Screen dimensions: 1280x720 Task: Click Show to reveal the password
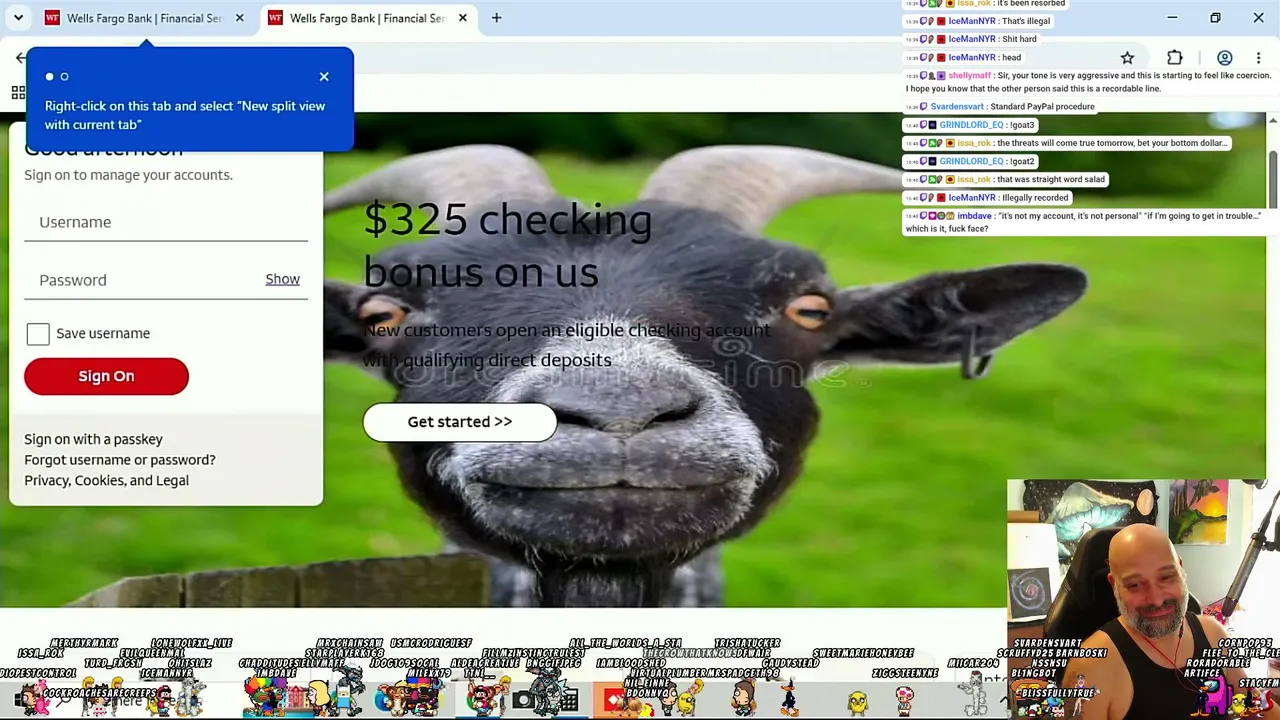point(282,279)
